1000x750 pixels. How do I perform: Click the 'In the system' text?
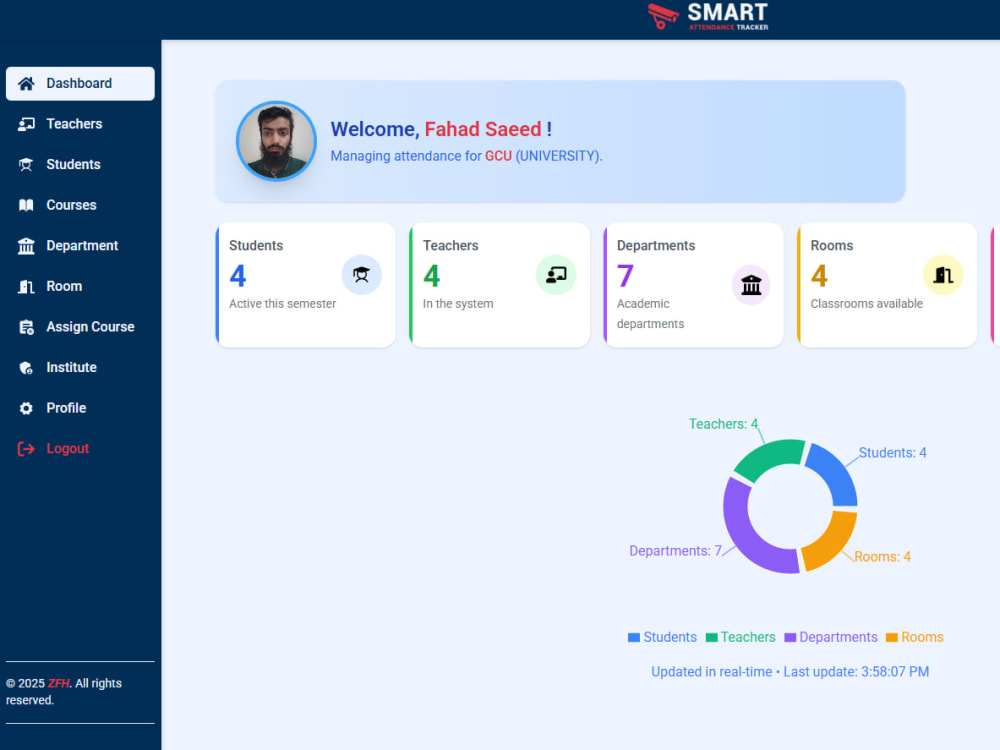(x=458, y=304)
